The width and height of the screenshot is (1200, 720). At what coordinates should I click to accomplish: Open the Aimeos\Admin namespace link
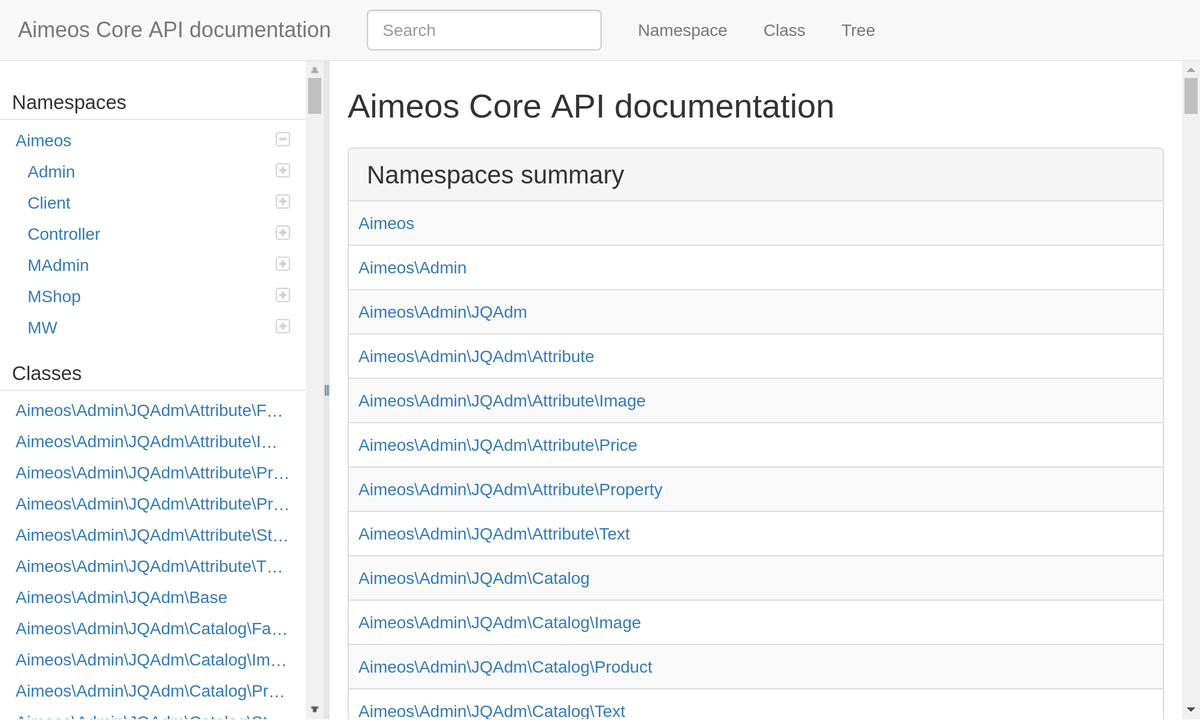[x=412, y=267]
